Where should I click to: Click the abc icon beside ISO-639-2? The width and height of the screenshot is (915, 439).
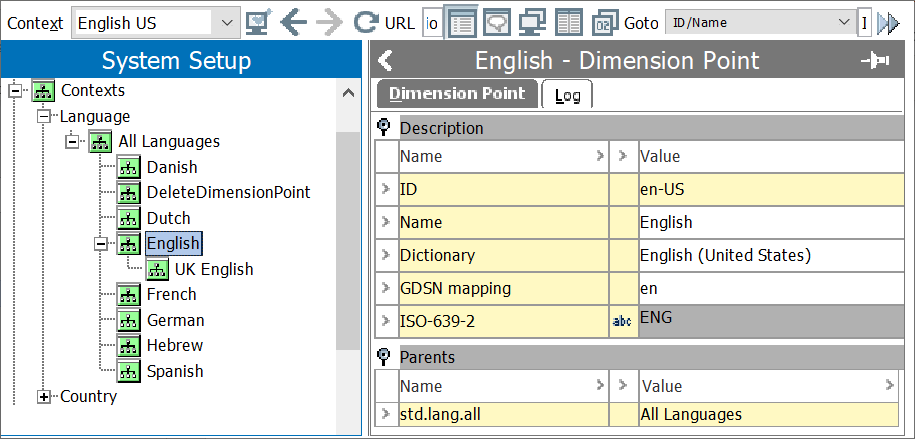[x=623, y=321]
